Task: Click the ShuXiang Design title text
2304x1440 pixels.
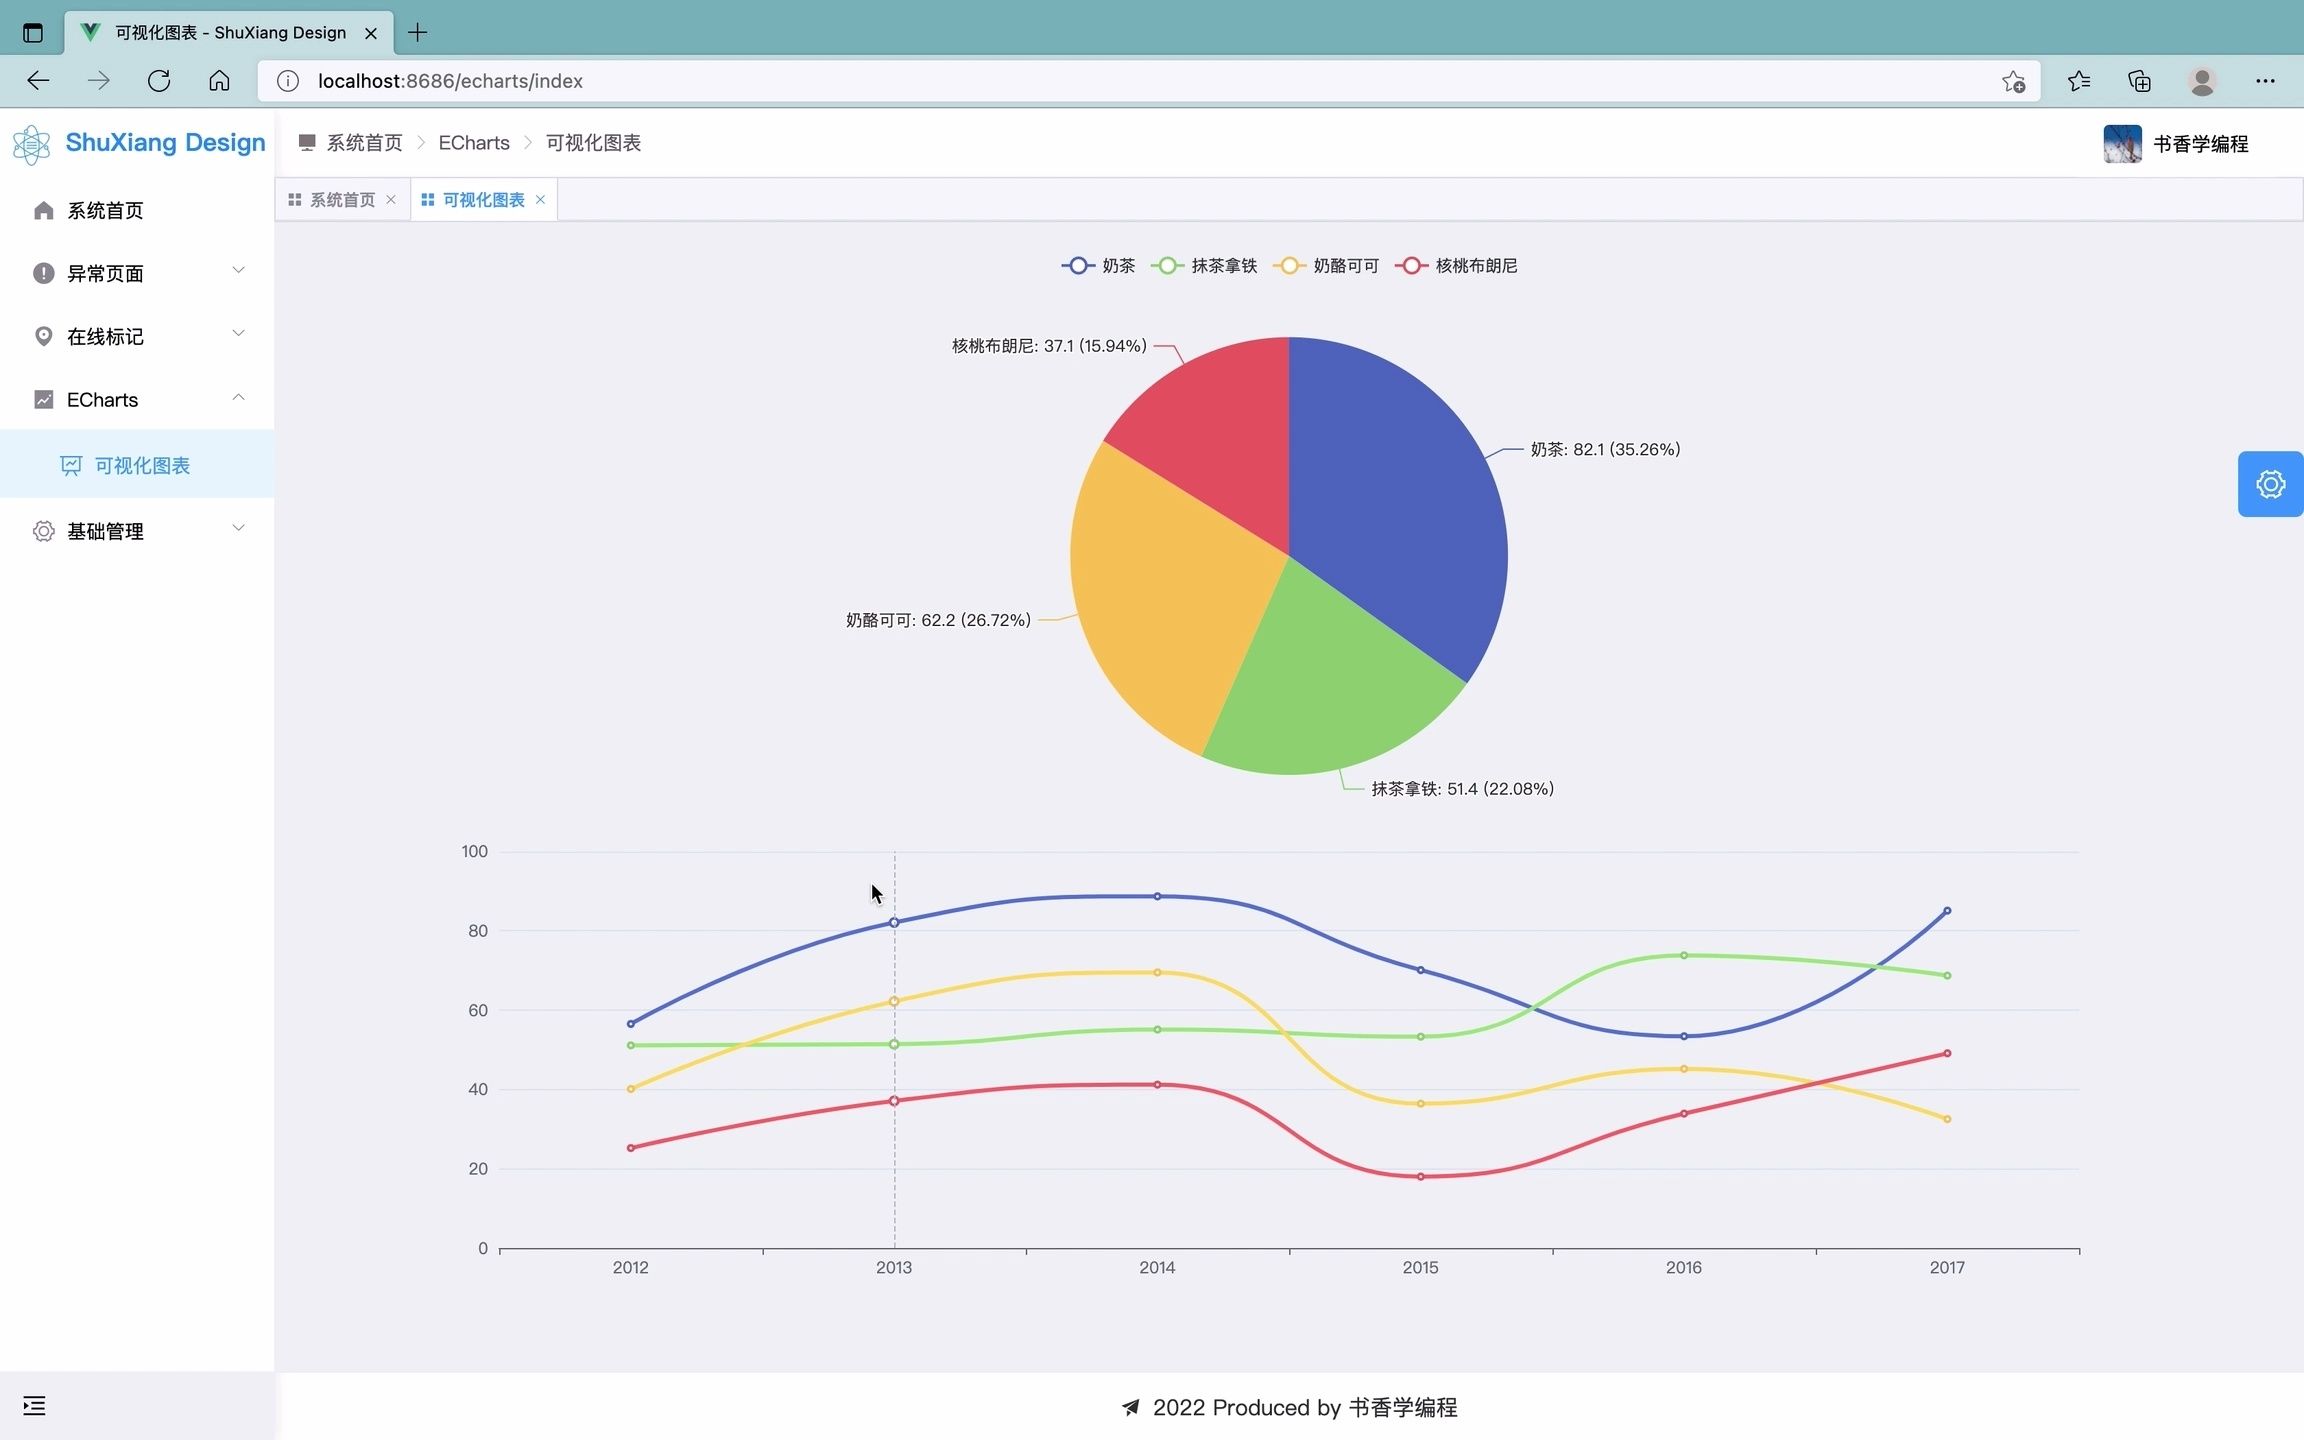Action: (x=165, y=143)
